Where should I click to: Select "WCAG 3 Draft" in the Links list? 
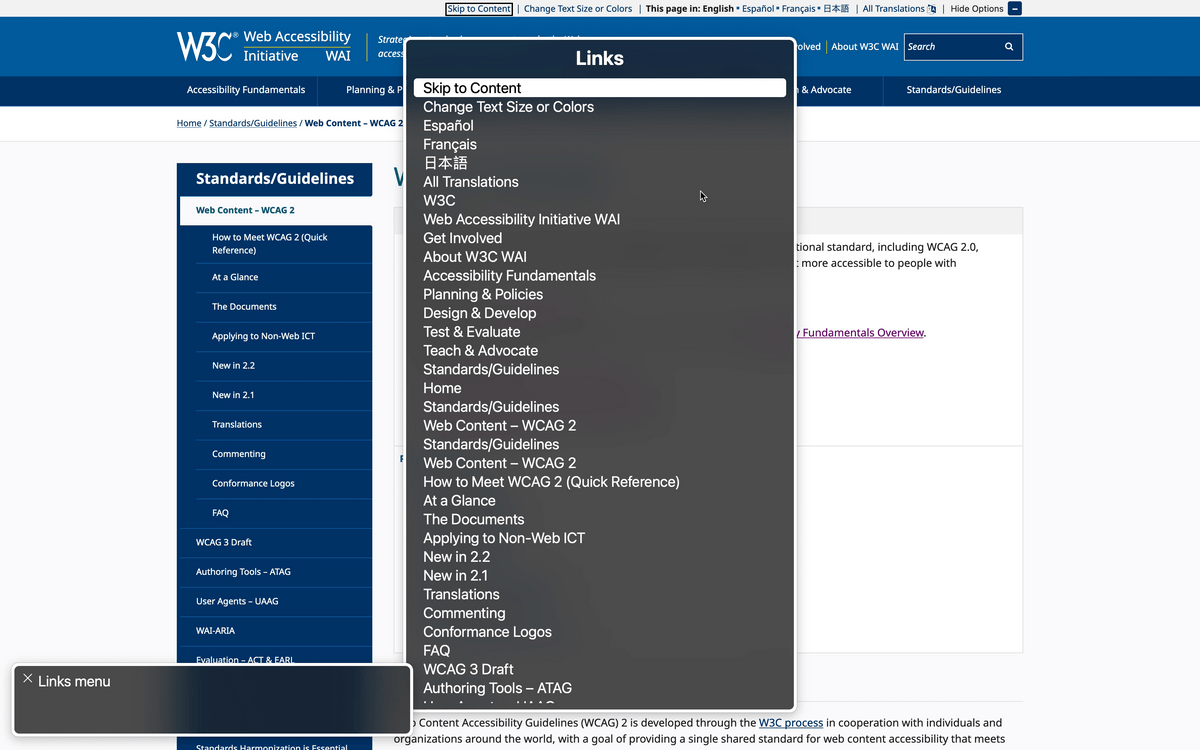click(468, 669)
